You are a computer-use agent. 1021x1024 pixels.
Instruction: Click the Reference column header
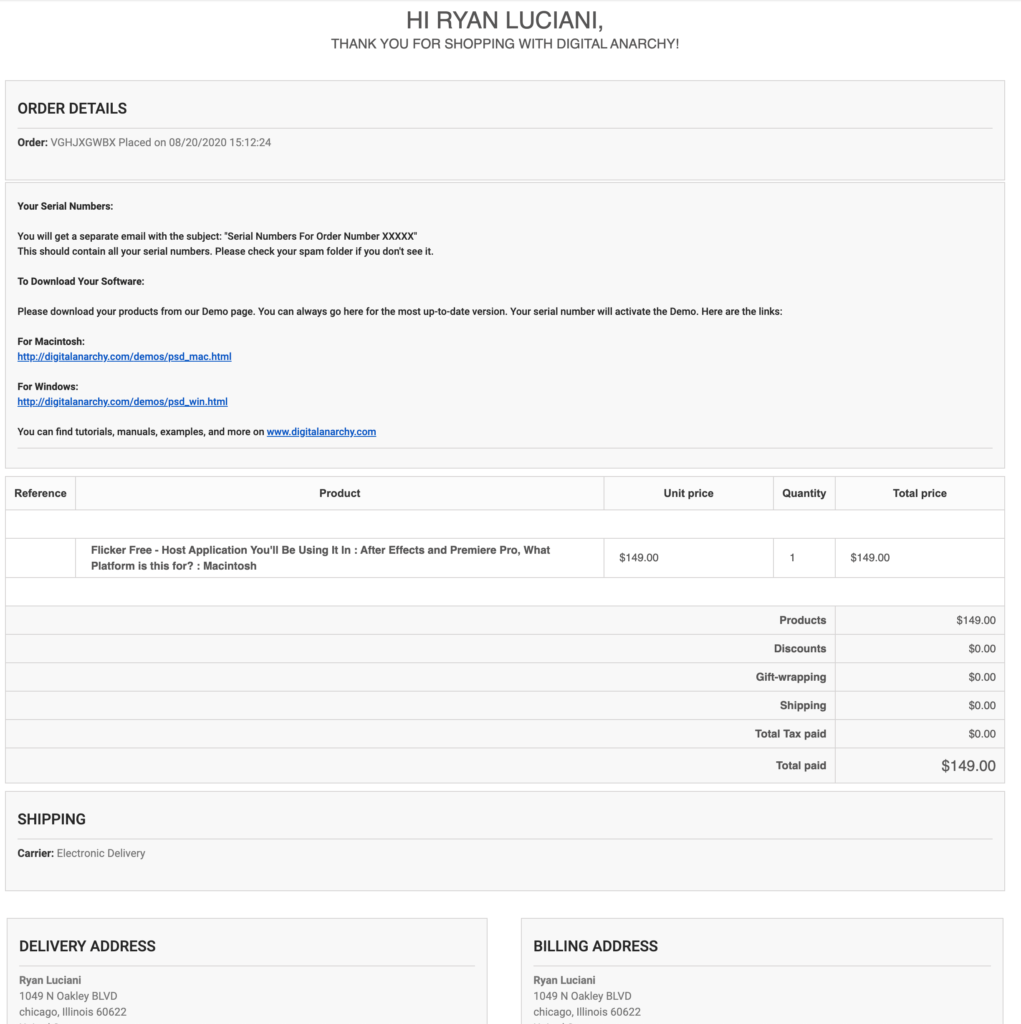pos(40,493)
